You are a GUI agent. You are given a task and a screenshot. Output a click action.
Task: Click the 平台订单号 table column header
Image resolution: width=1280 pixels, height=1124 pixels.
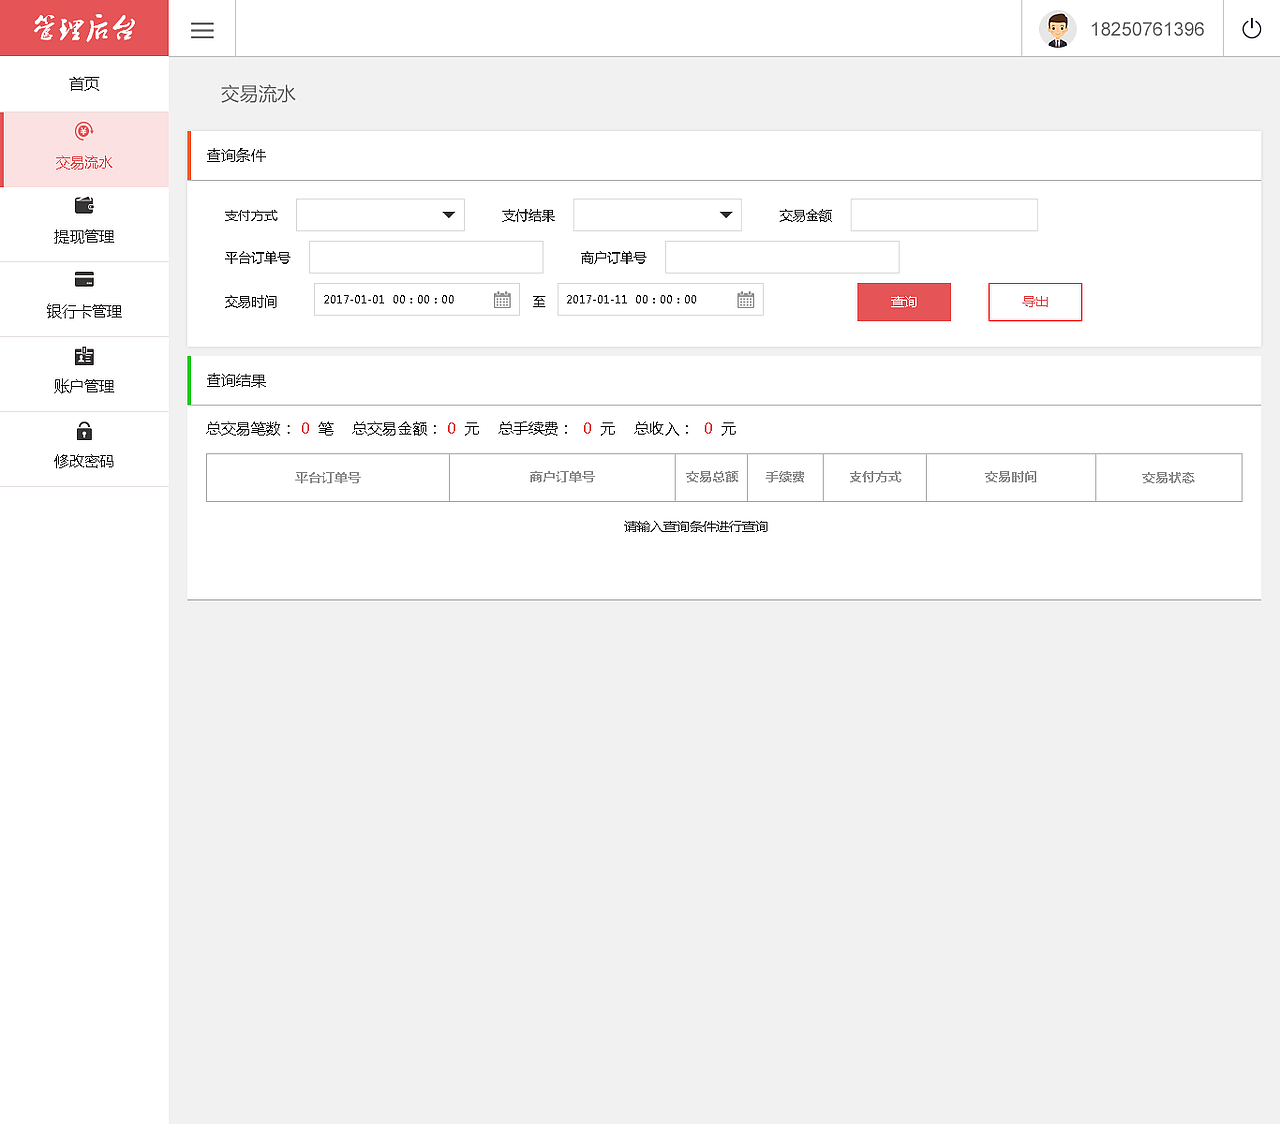point(328,478)
